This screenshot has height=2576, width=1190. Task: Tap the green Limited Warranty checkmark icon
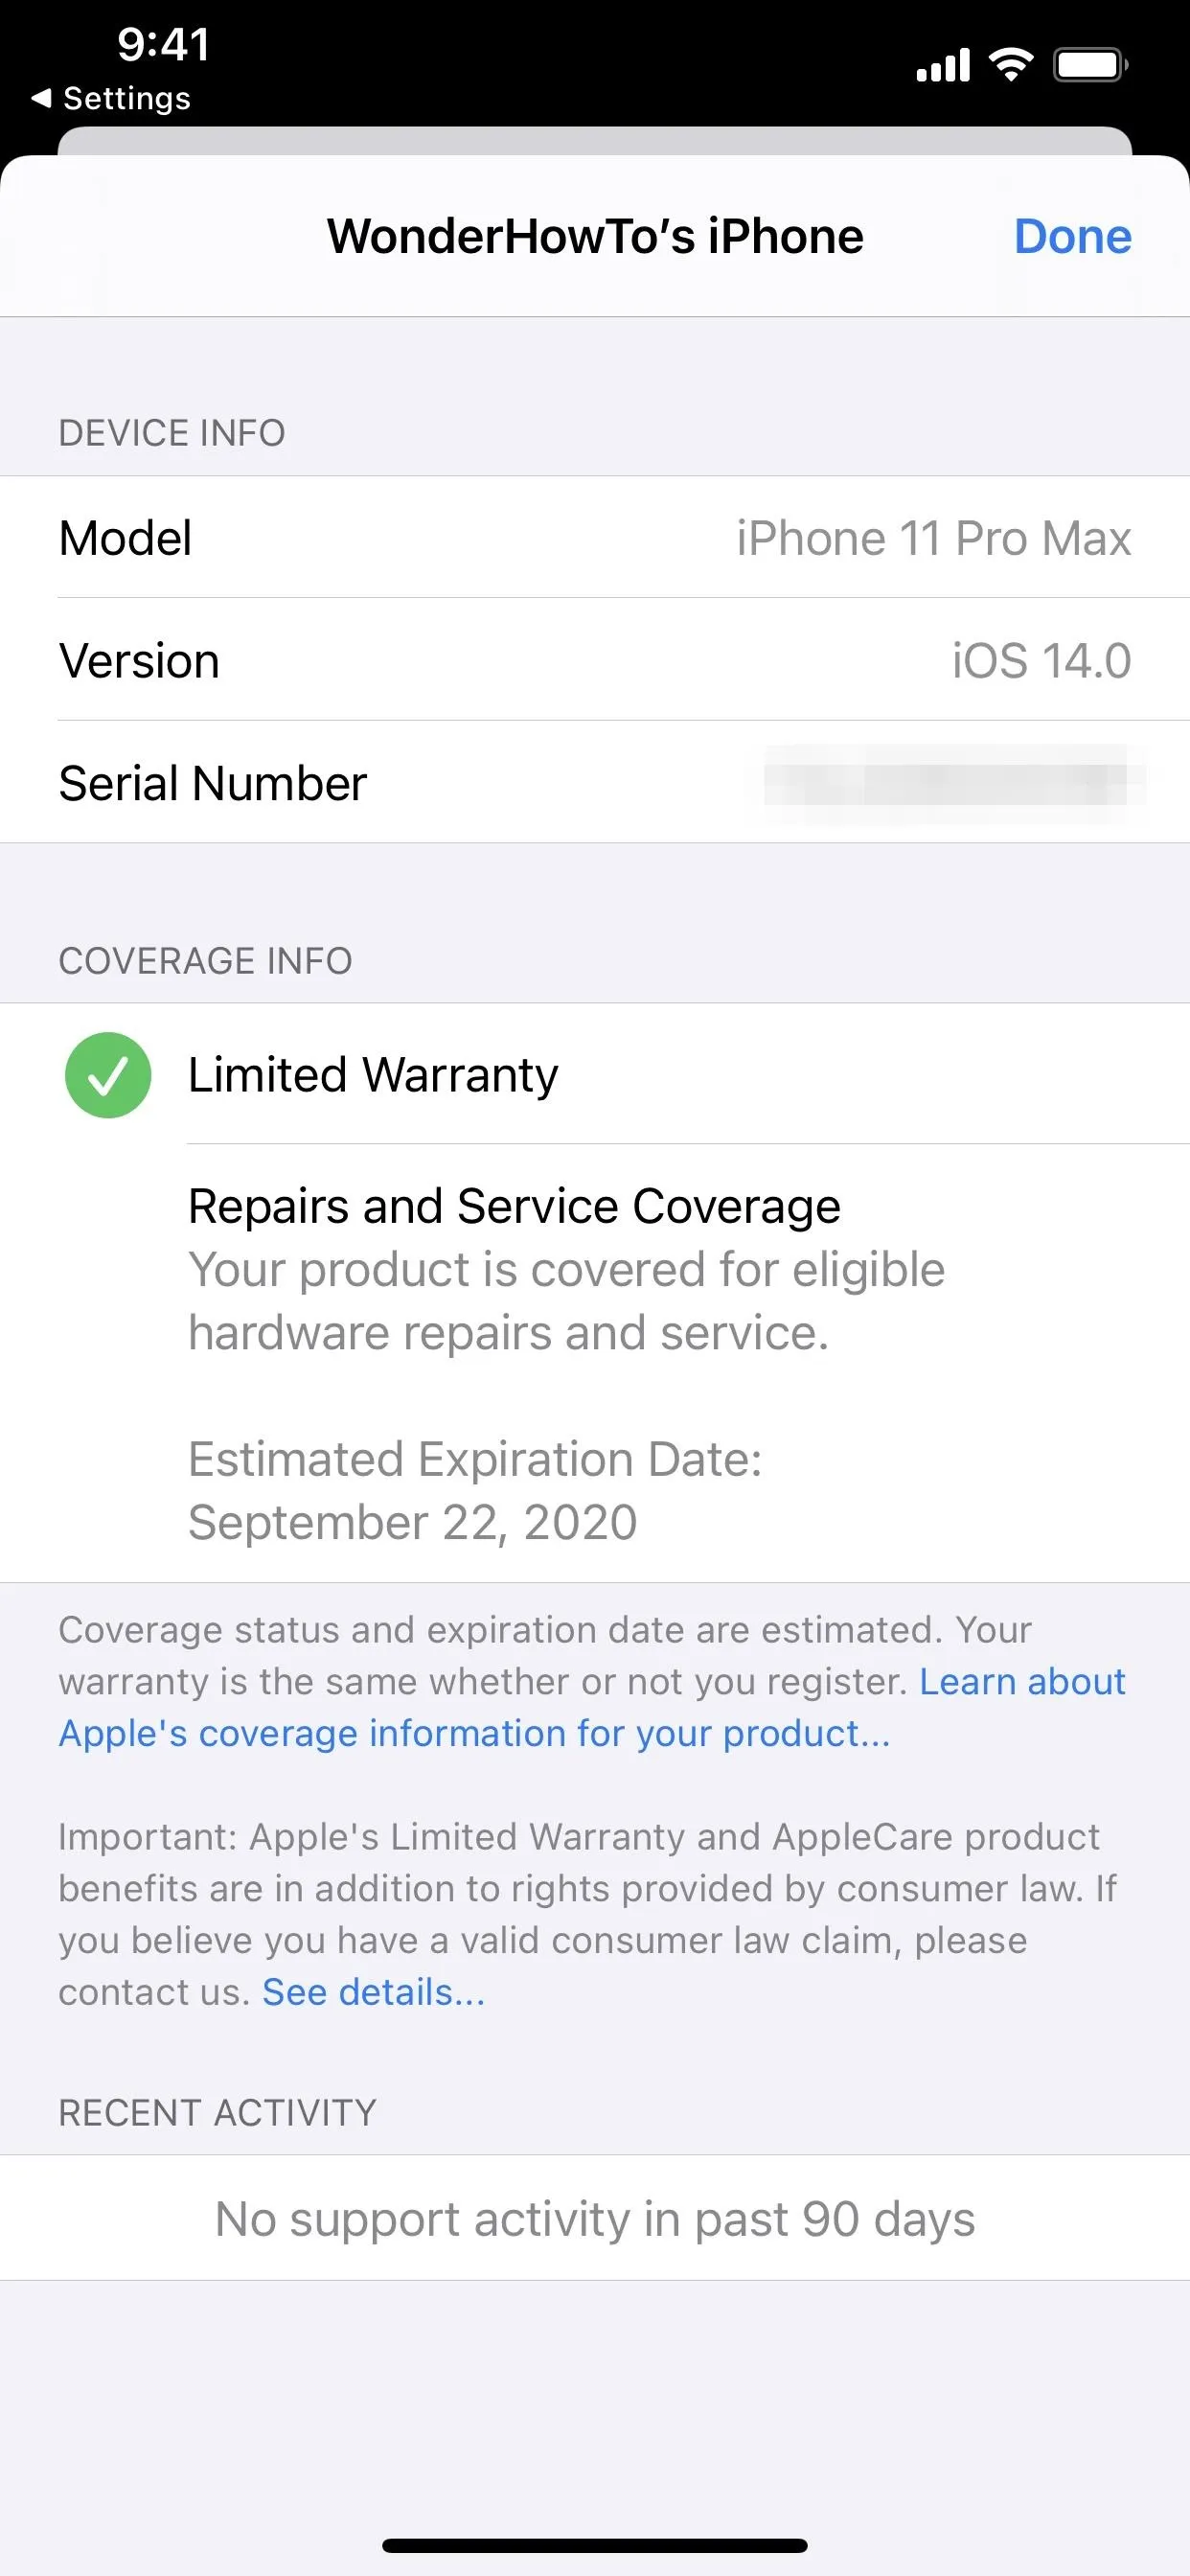click(x=108, y=1075)
